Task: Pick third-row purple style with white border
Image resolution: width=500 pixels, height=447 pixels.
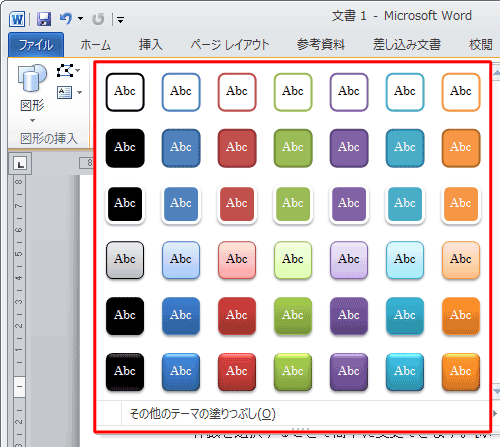Action: (349, 204)
